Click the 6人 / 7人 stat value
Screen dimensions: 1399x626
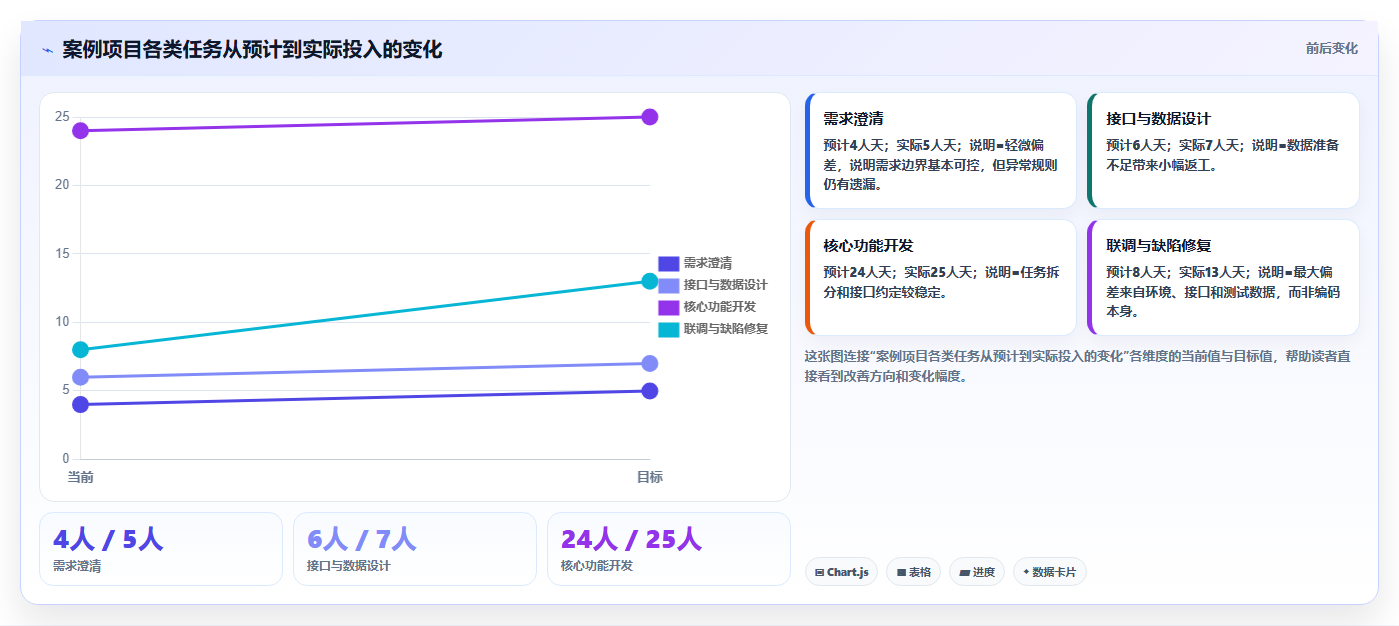(x=362, y=539)
